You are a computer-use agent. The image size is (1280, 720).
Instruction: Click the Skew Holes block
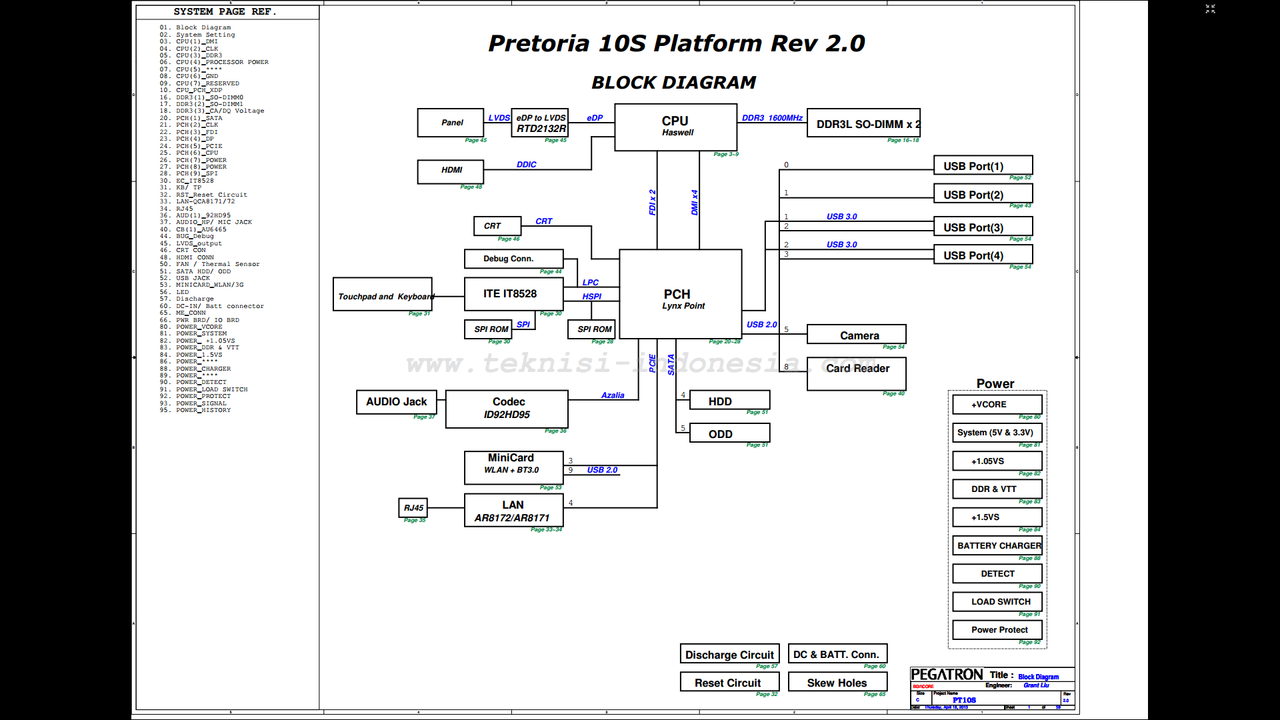837,682
